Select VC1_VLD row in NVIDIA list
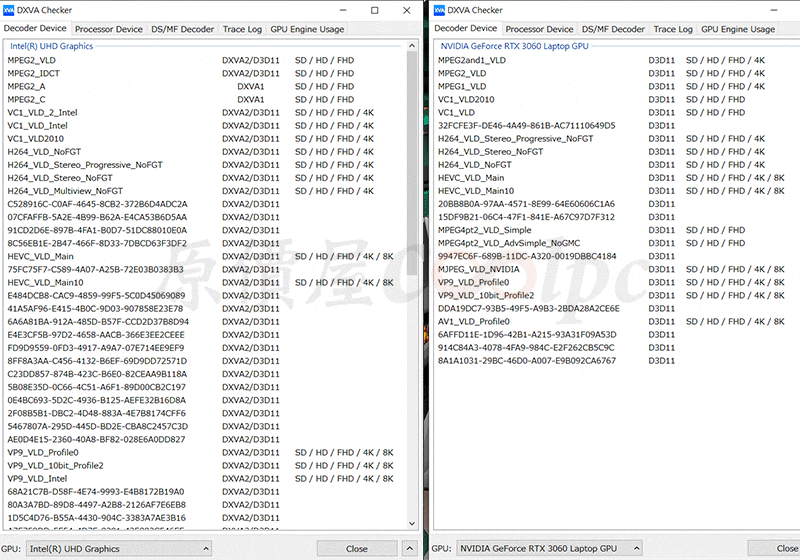Viewport: 800px width, 560px height. pyautogui.click(x=617, y=113)
